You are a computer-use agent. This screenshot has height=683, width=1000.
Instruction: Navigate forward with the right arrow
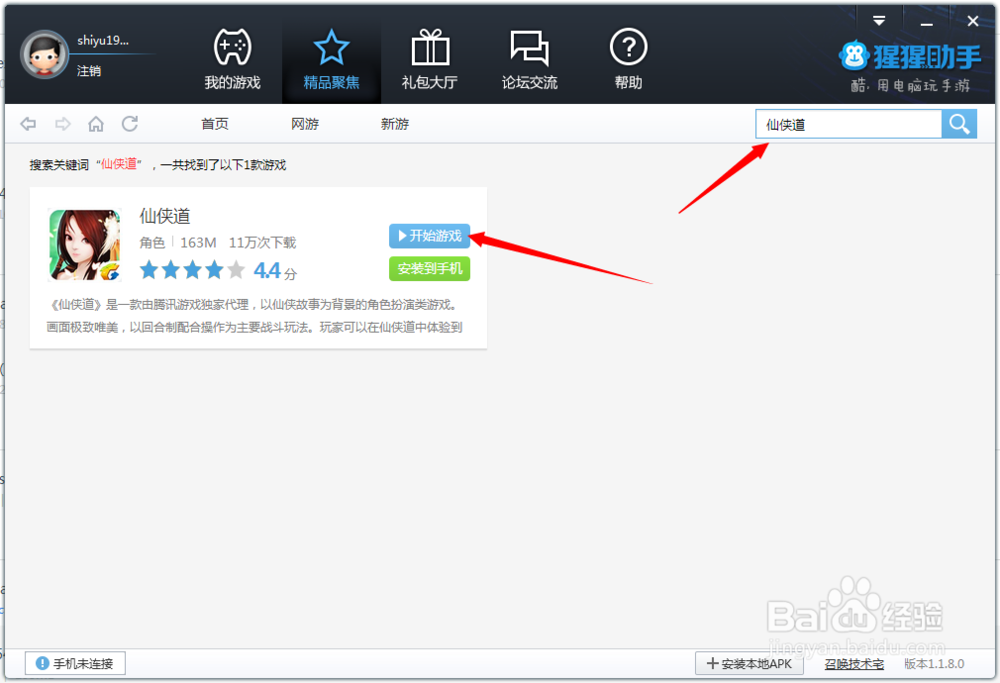coord(62,124)
